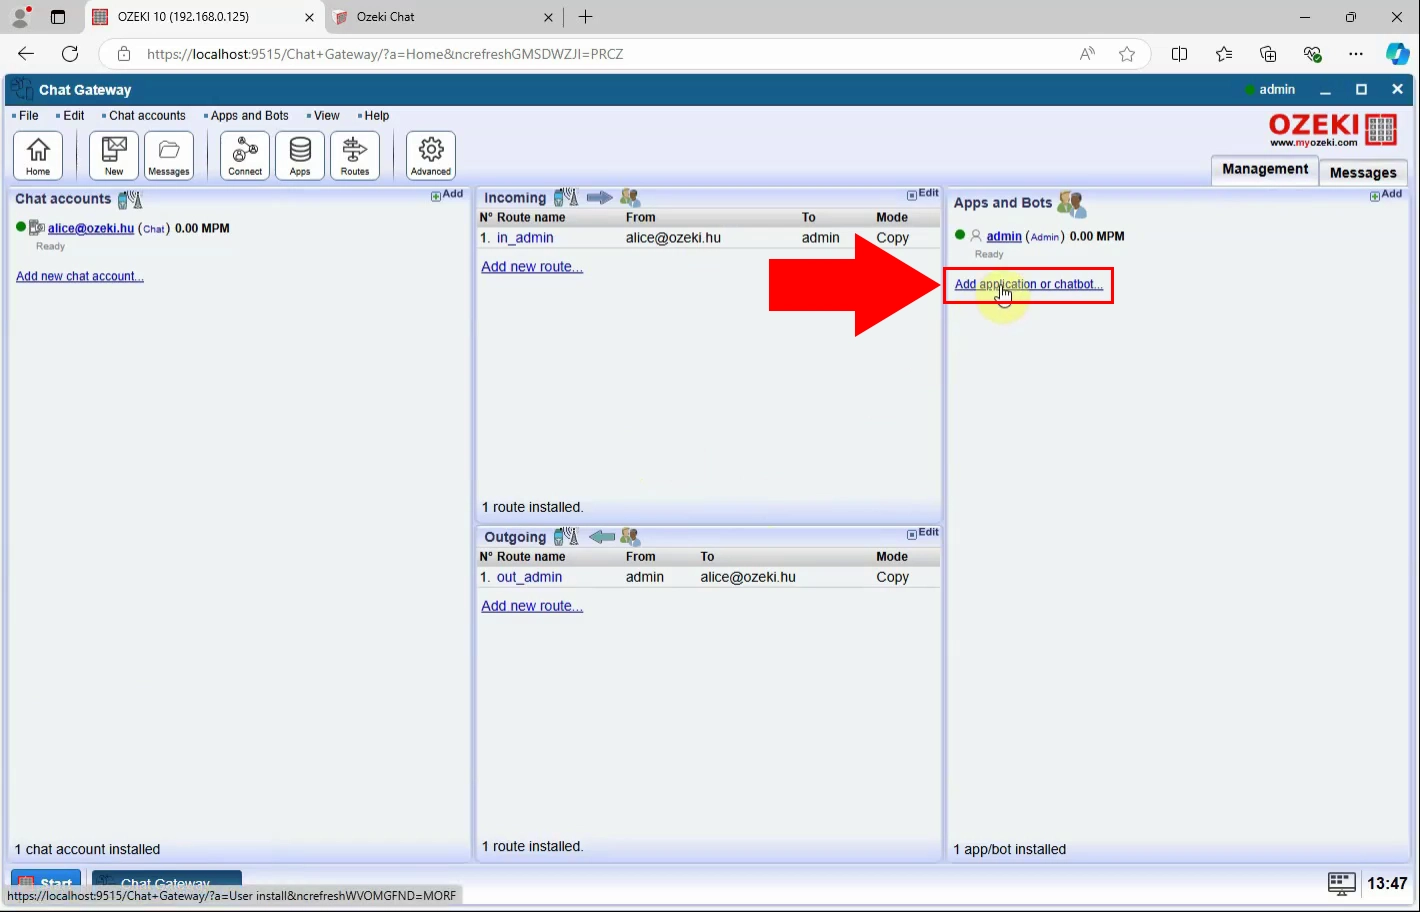This screenshot has width=1420, height=912.
Task: Click '1 app/bot installed' status text
Action: [x=1010, y=849]
